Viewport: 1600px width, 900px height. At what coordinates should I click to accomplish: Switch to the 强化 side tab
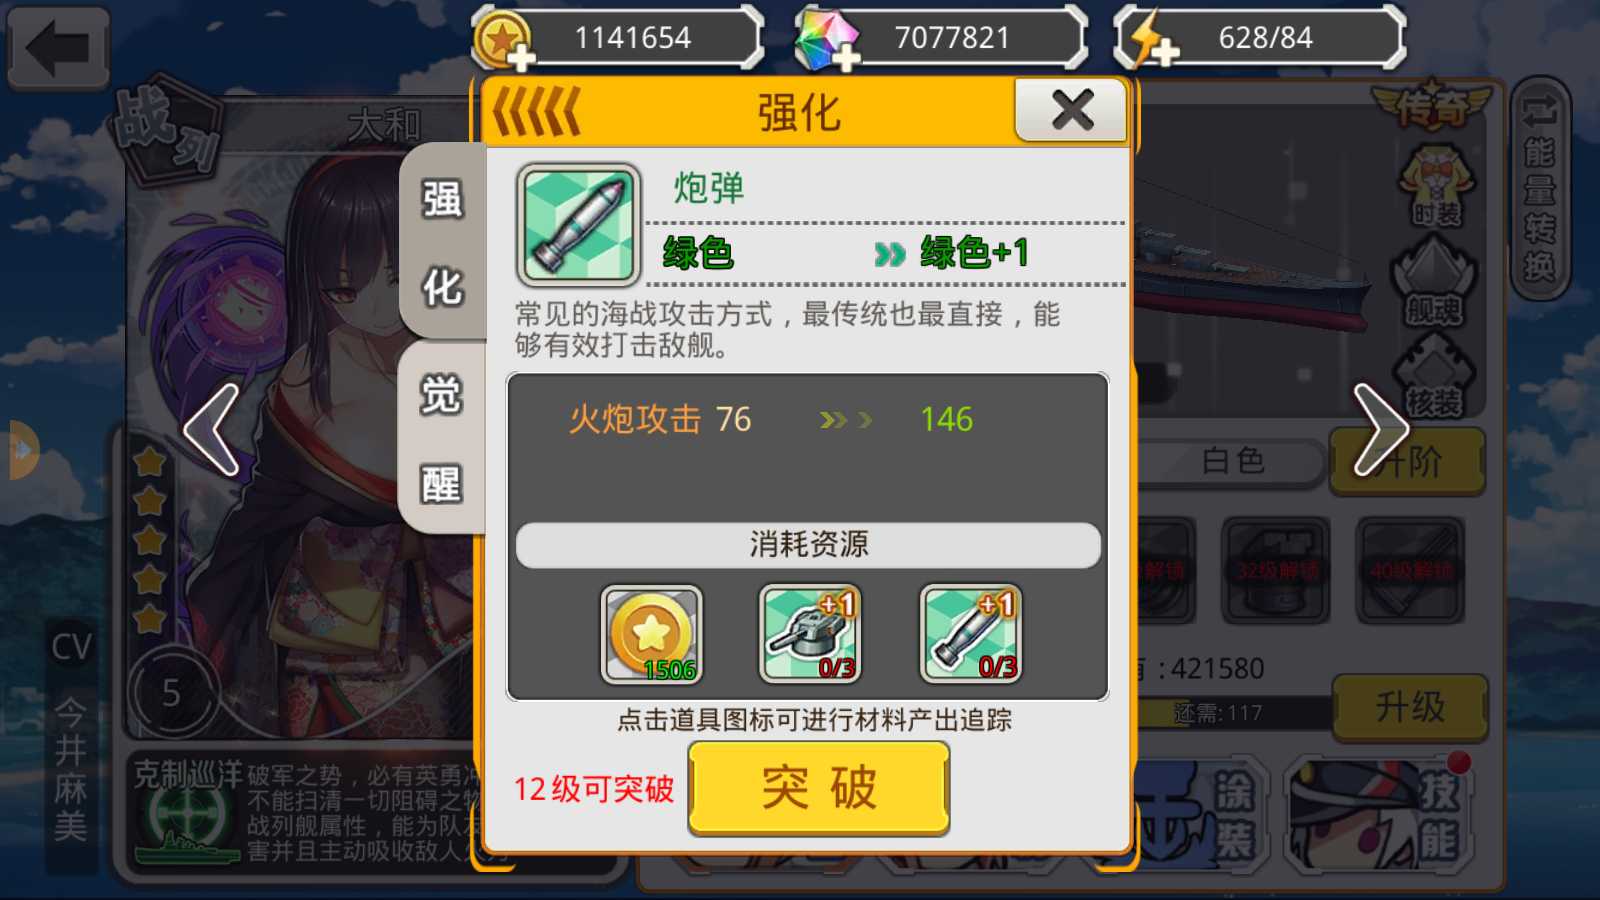[x=442, y=243]
